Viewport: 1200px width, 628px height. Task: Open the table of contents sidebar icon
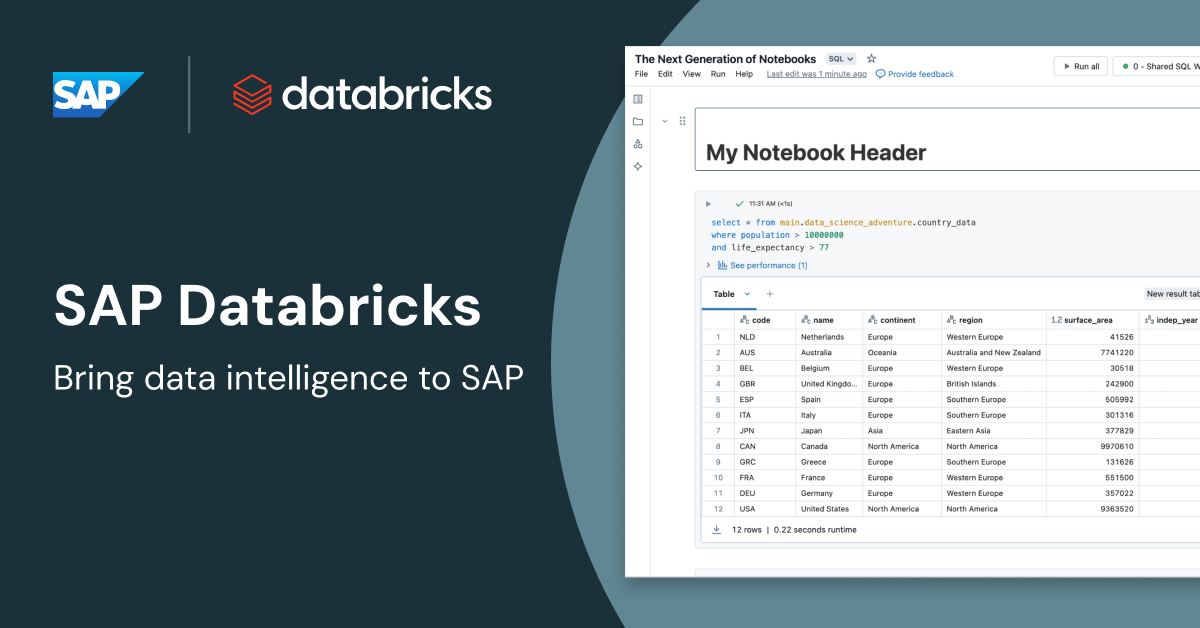point(638,99)
